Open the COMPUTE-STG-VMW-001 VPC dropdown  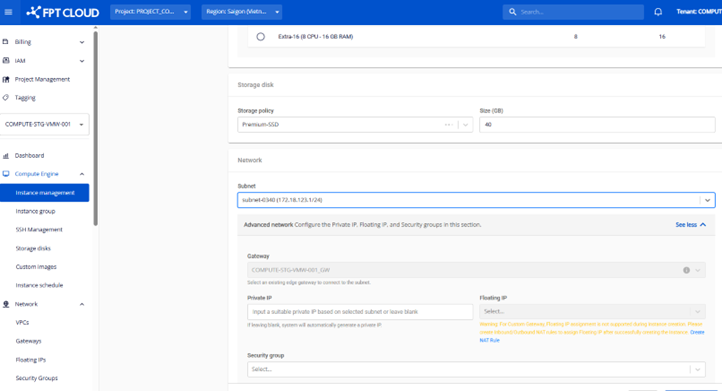(45, 124)
